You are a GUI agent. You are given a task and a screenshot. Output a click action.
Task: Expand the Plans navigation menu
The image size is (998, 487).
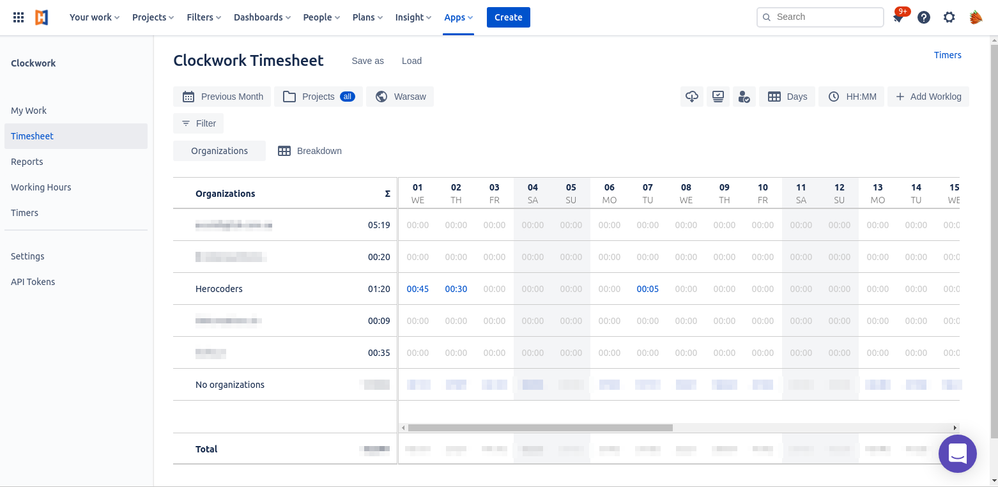pos(367,17)
